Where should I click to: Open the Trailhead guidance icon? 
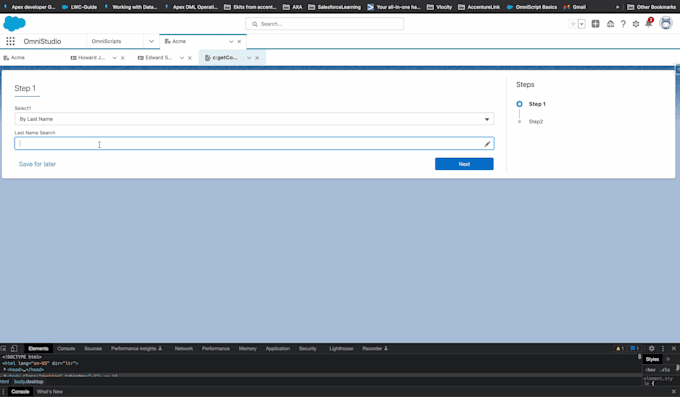point(610,24)
